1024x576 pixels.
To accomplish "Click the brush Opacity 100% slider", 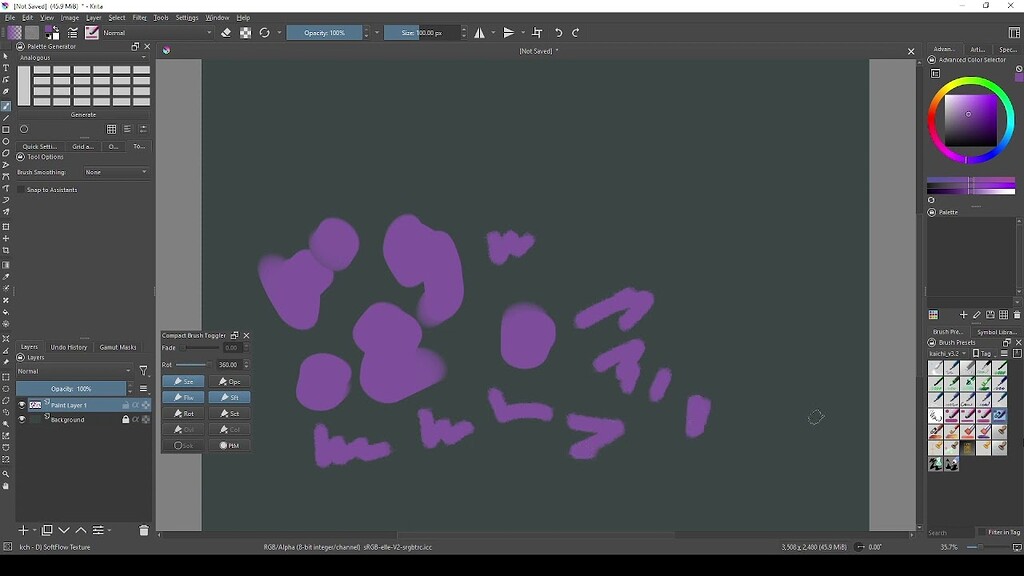I will (324, 33).
